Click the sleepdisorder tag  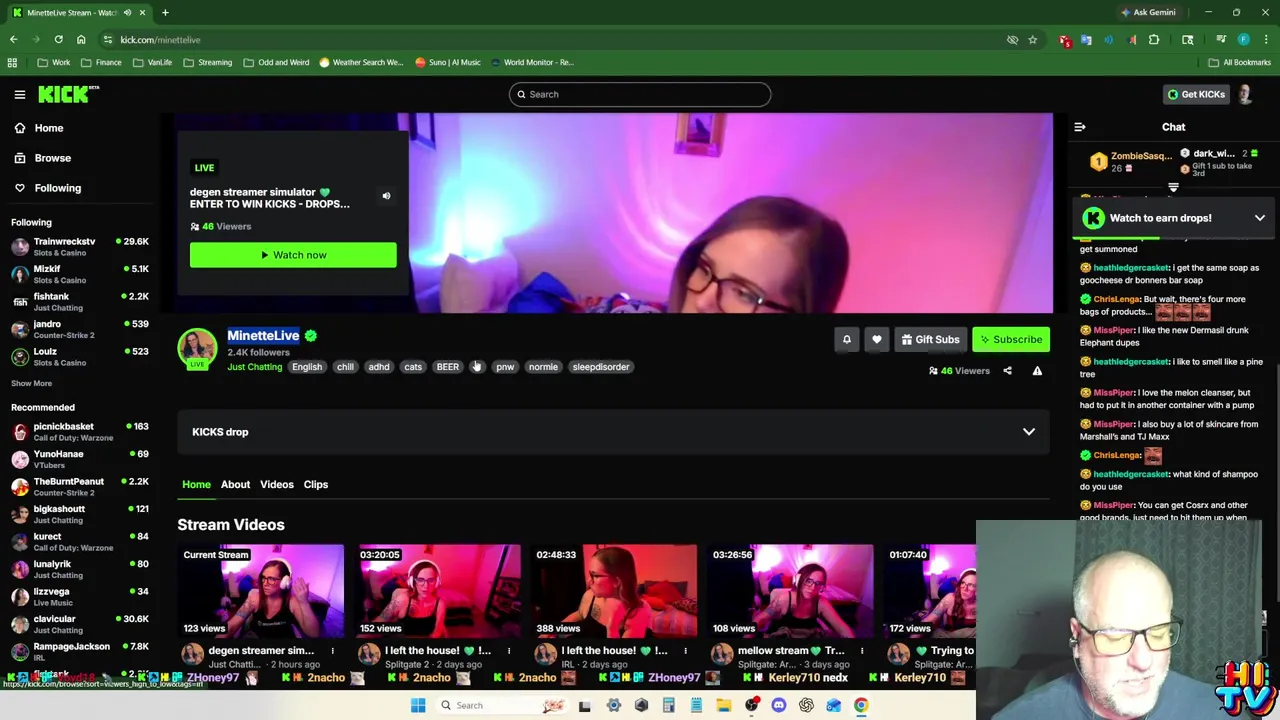601,367
